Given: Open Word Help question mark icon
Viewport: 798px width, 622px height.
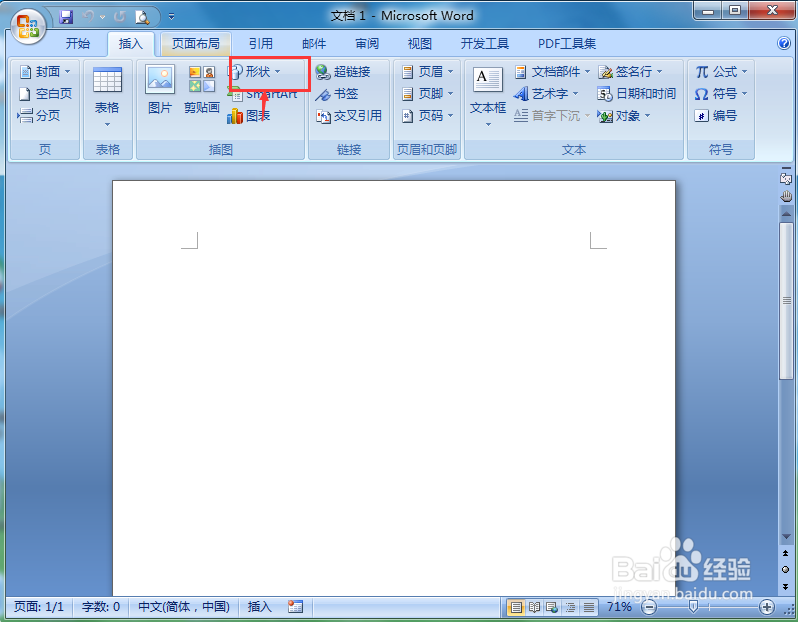Looking at the screenshot, I should 784,43.
